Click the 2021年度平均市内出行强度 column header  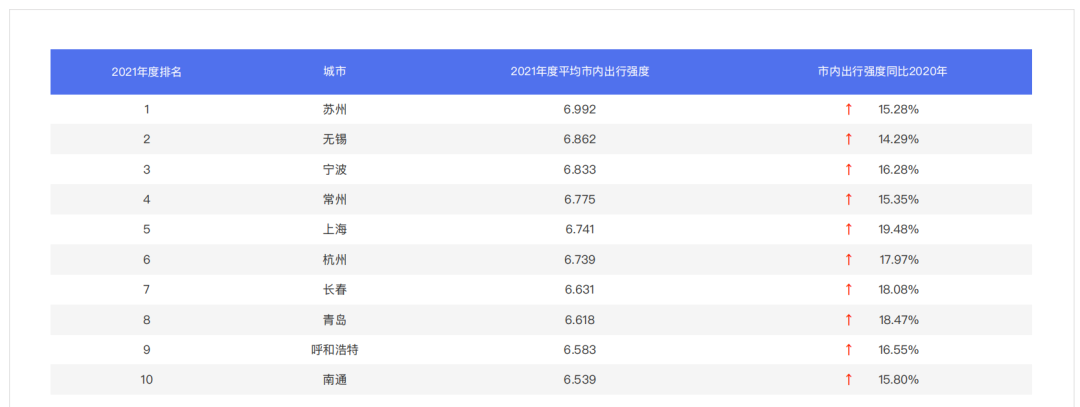click(x=580, y=72)
